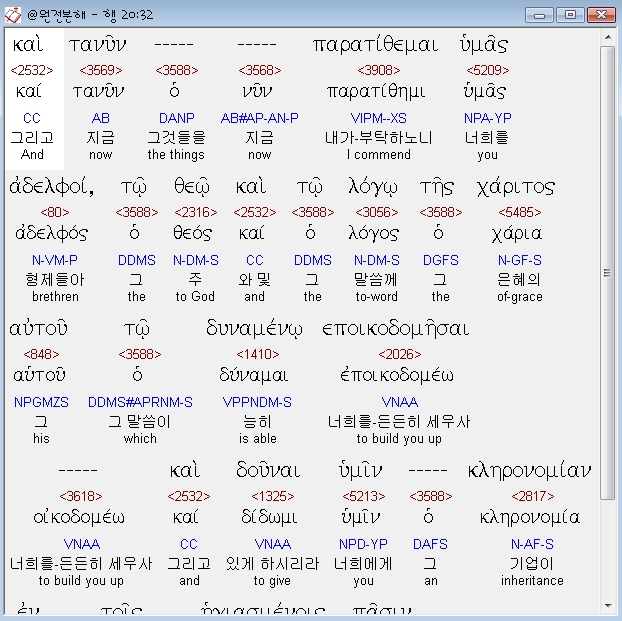The height and width of the screenshot is (621, 622).
Task: Close the window
Action: (601, 15)
